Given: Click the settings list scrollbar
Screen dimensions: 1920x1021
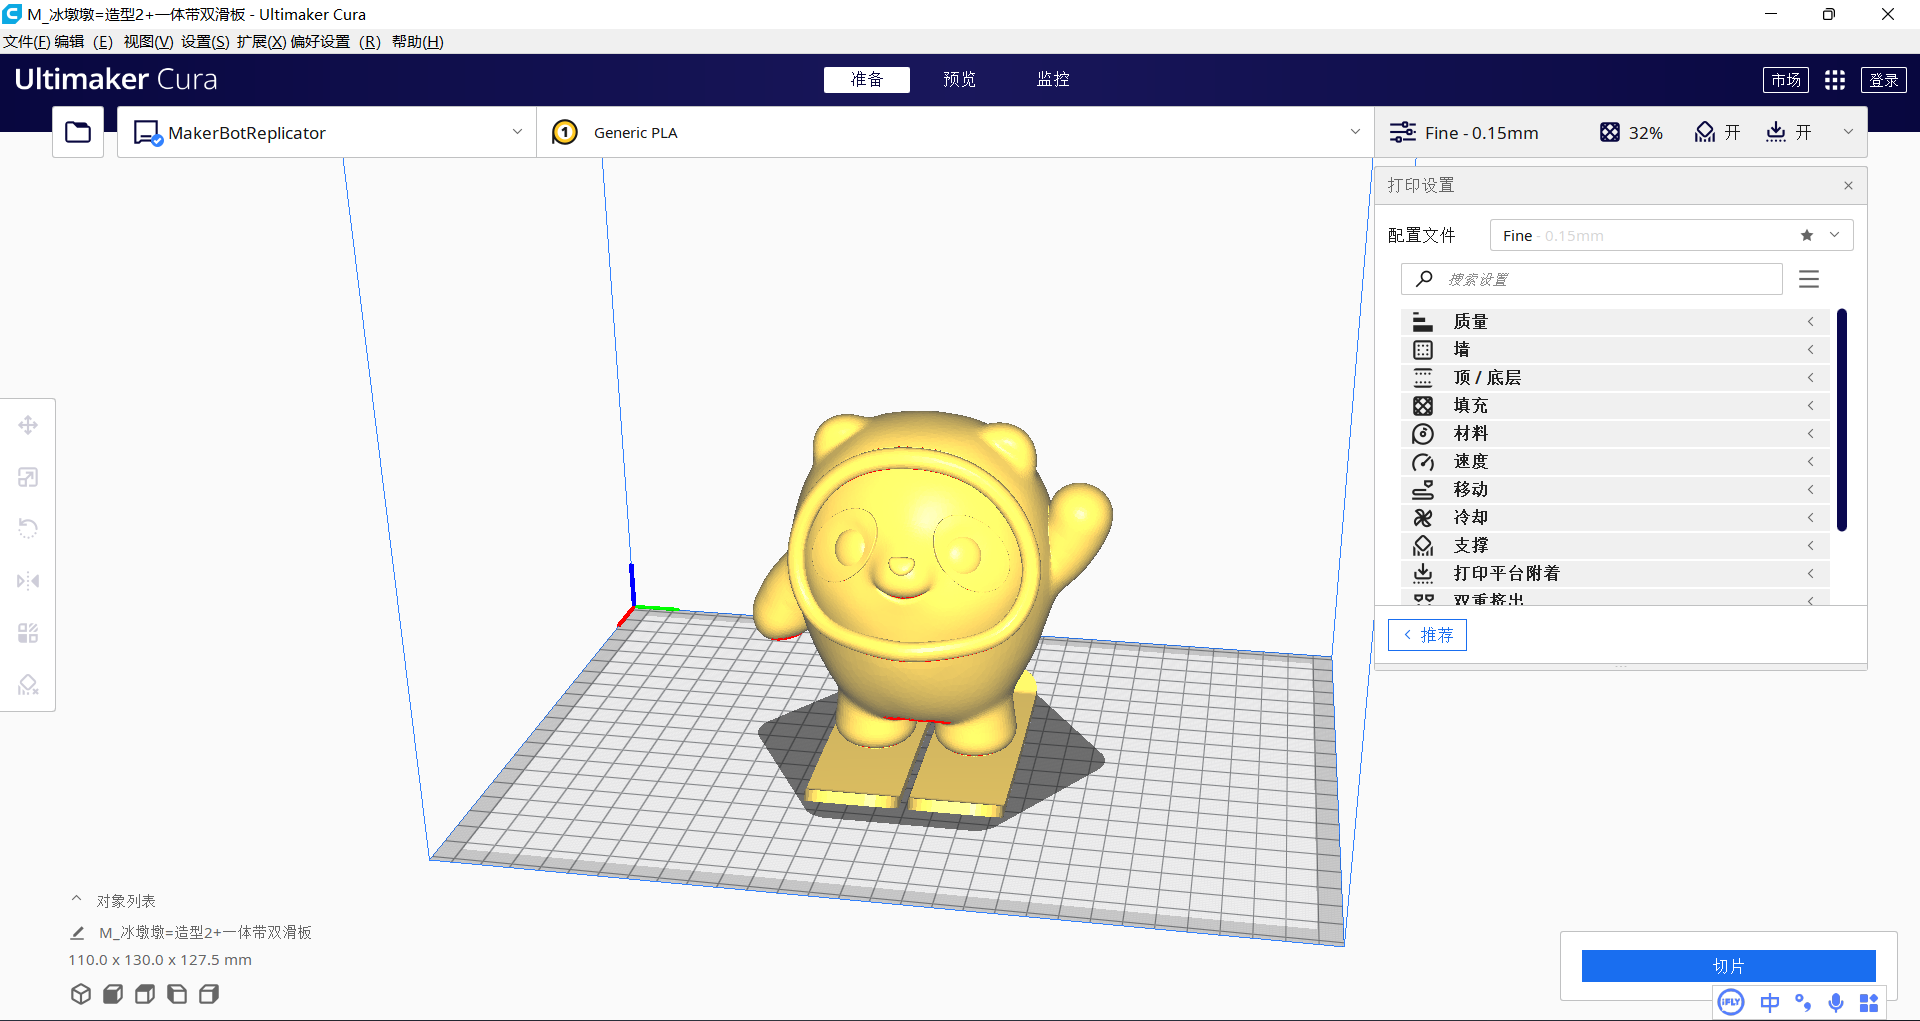Looking at the screenshot, I should [x=1841, y=420].
